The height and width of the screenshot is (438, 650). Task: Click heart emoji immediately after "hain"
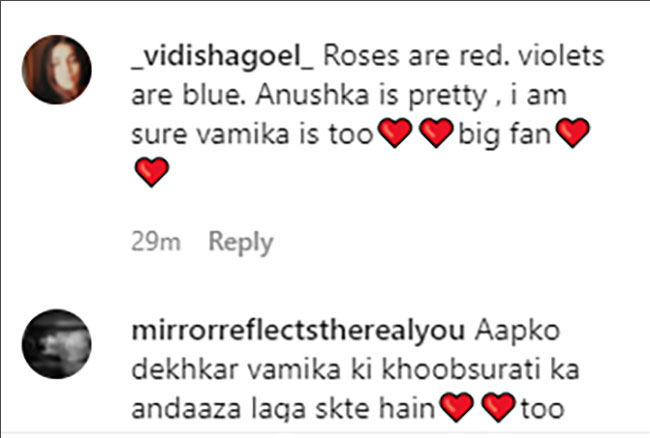click(x=456, y=407)
